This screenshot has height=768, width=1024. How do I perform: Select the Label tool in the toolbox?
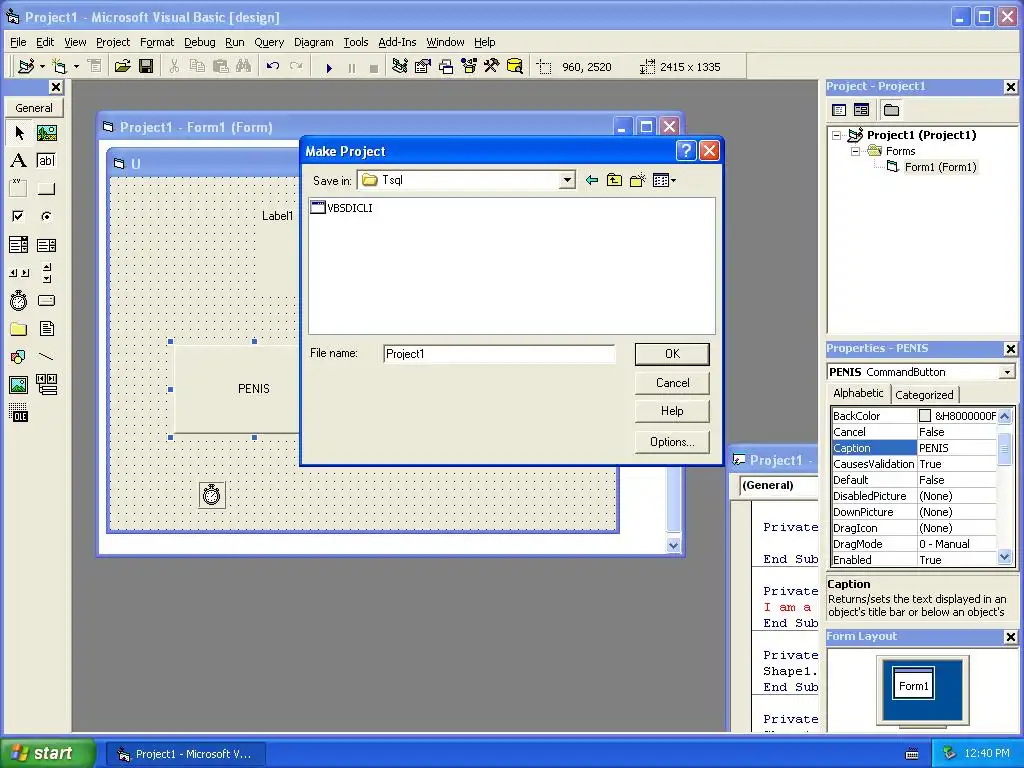[19, 161]
